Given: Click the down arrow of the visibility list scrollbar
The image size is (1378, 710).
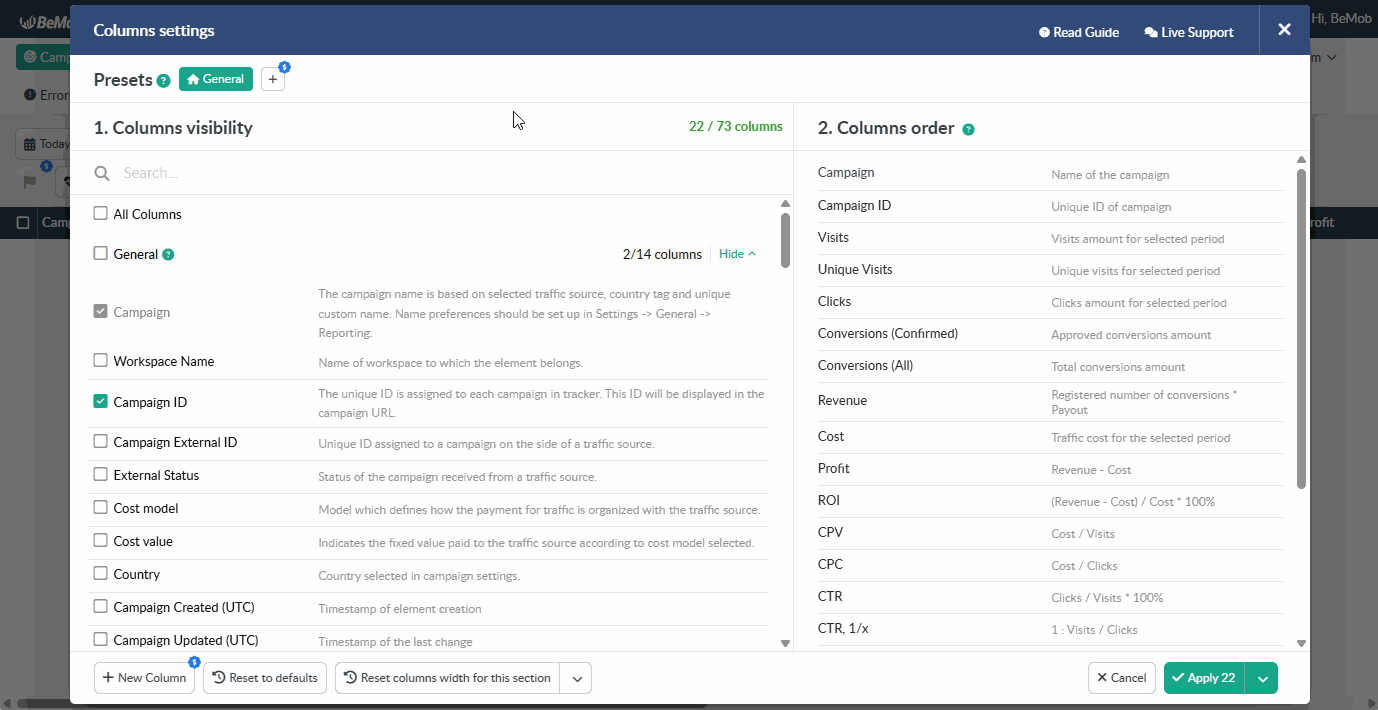Looking at the screenshot, I should 785,643.
